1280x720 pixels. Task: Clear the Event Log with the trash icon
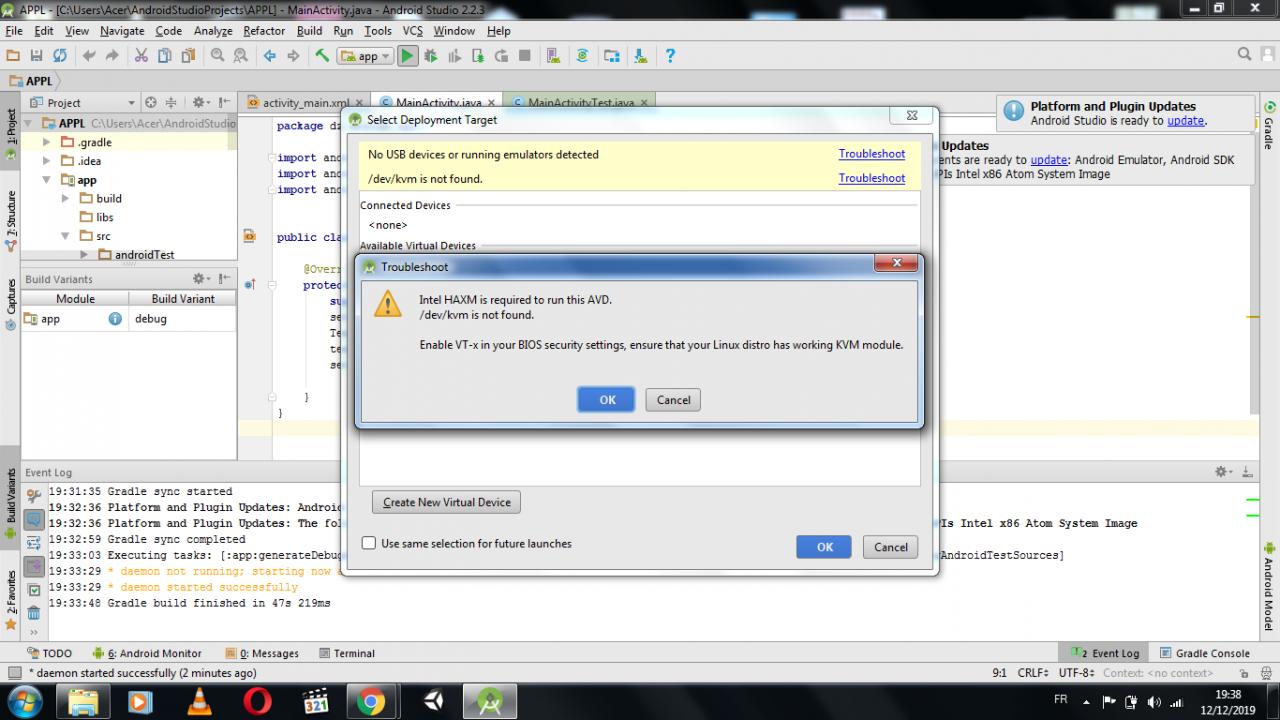[34, 612]
